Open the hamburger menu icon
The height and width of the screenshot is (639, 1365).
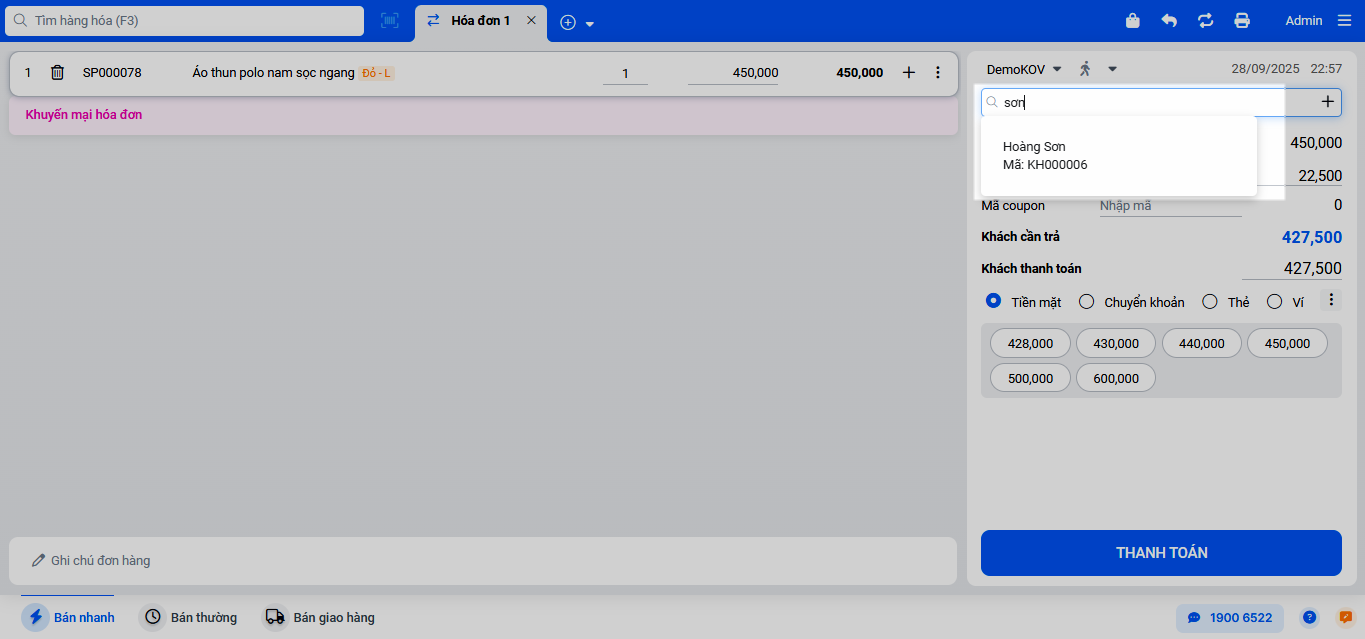(1343, 20)
